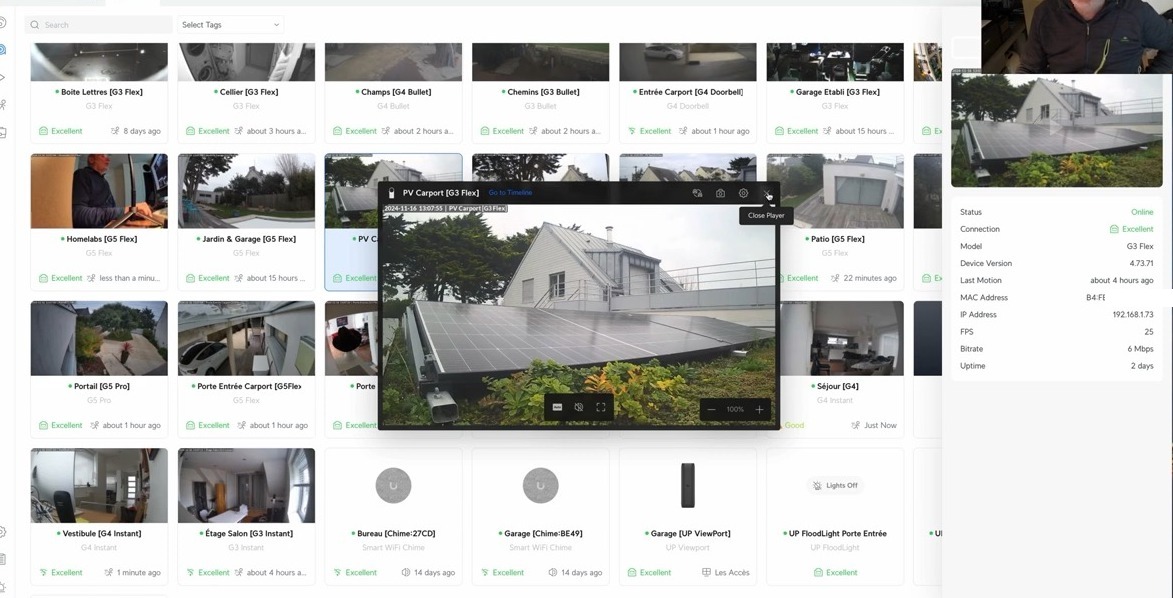Click the Garage [Chime:BE49] chime icon
The height and width of the screenshot is (598, 1173).
[540, 486]
